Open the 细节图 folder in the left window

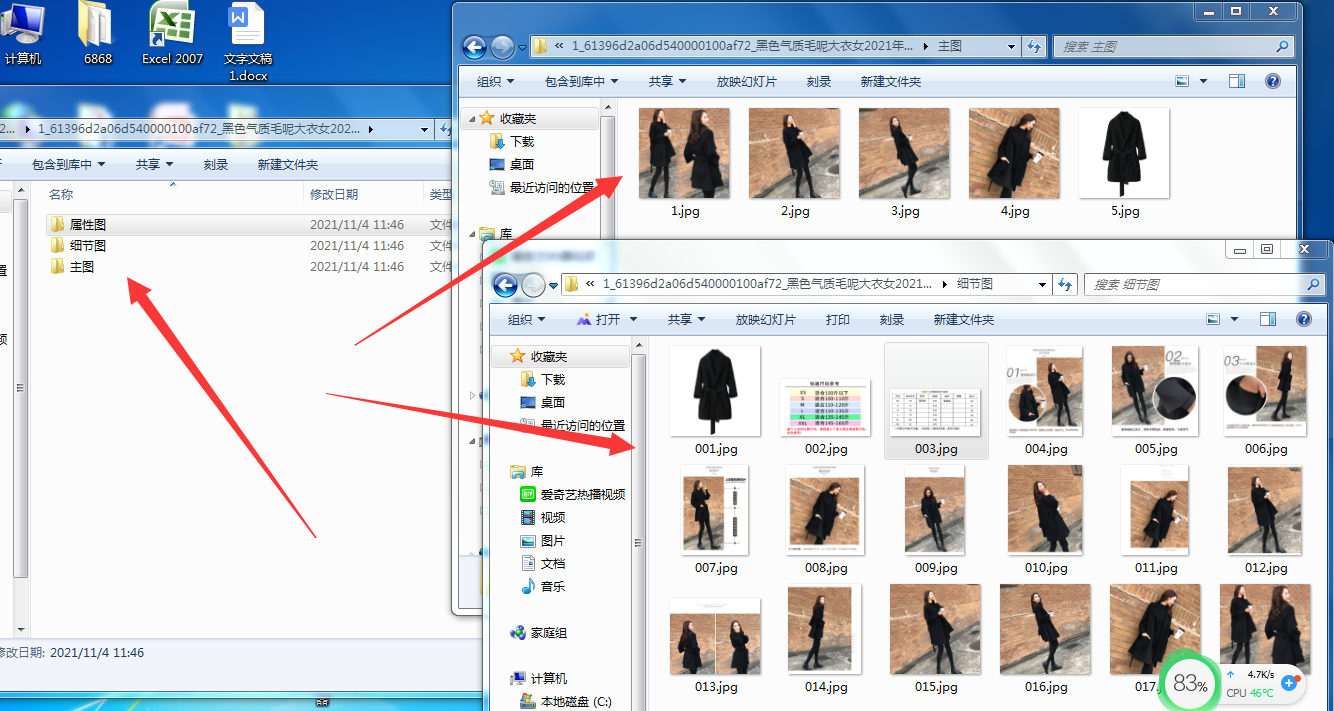click(x=88, y=246)
